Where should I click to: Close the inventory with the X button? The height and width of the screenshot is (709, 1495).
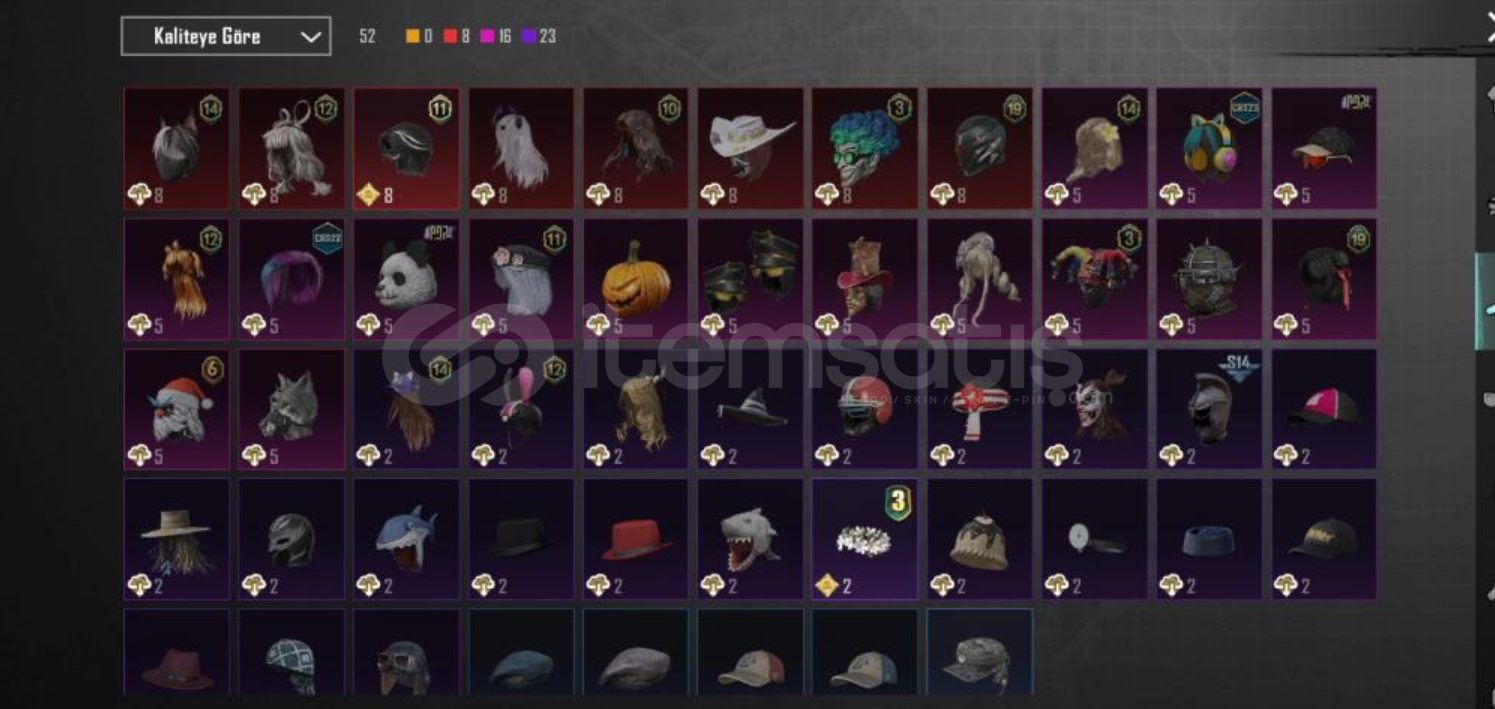click(1490, 30)
